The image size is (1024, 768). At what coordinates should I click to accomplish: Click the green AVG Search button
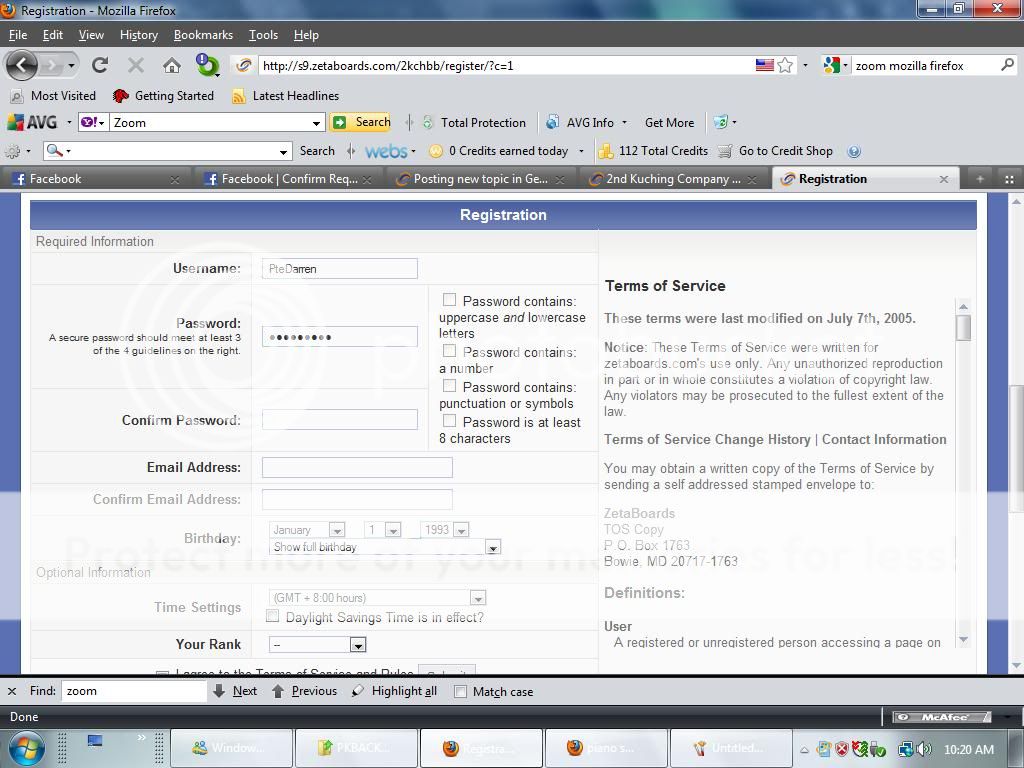pos(361,122)
